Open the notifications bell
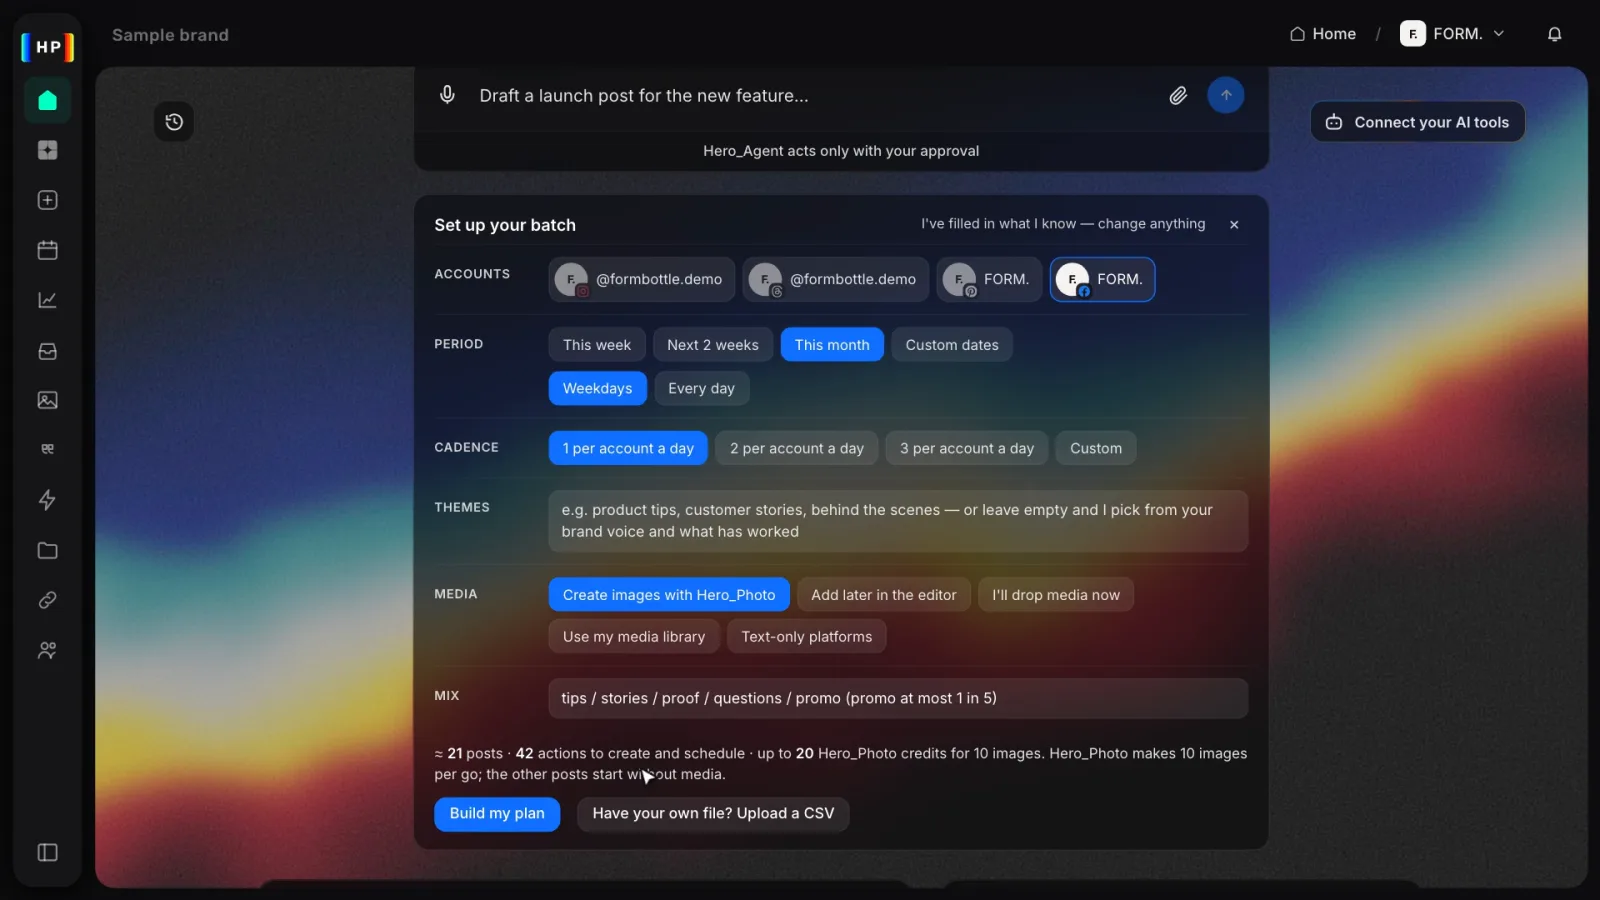Image resolution: width=1600 pixels, height=900 pixels. (x=1554, y=34)
